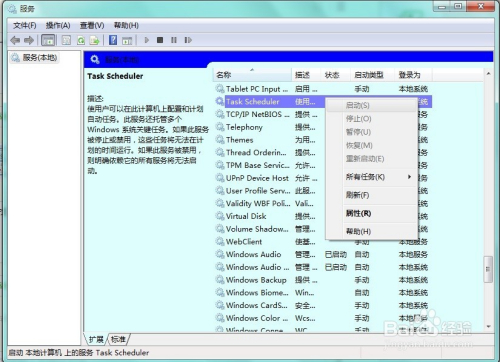Click the vertical scrollbar thumb
Viewport: 500px width, 362px height.
(488, 269)
